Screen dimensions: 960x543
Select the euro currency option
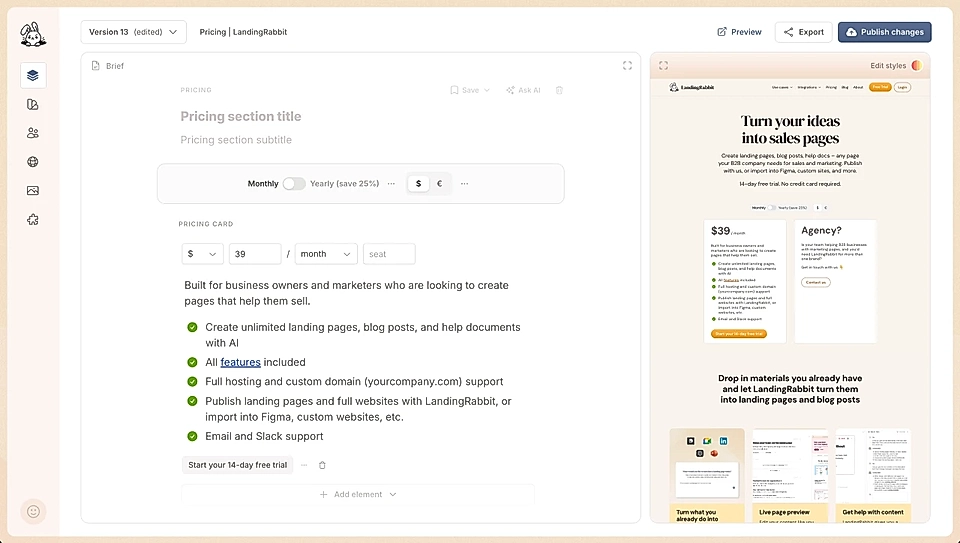(440, 184)
